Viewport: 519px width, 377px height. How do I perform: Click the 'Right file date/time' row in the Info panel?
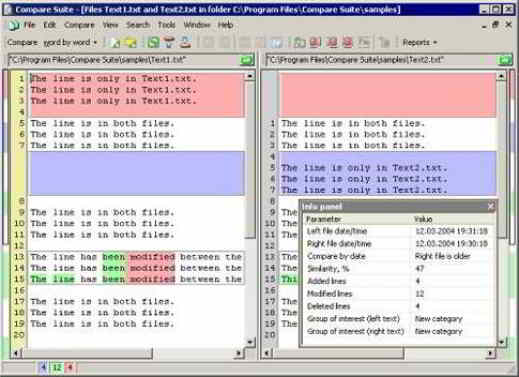click(399, 244)
